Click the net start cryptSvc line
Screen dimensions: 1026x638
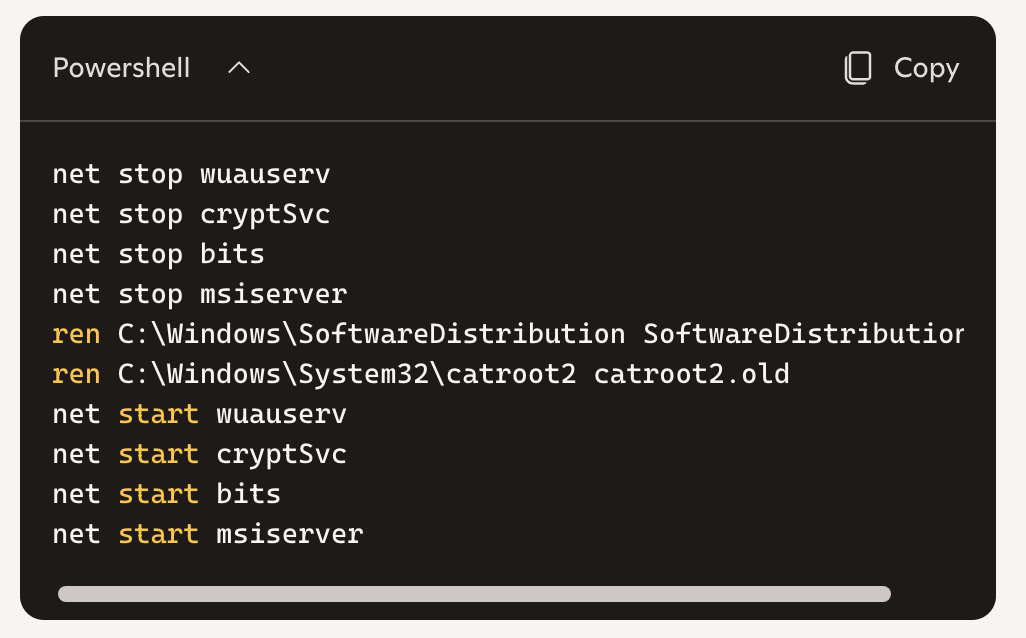click(x=200, y=454)
